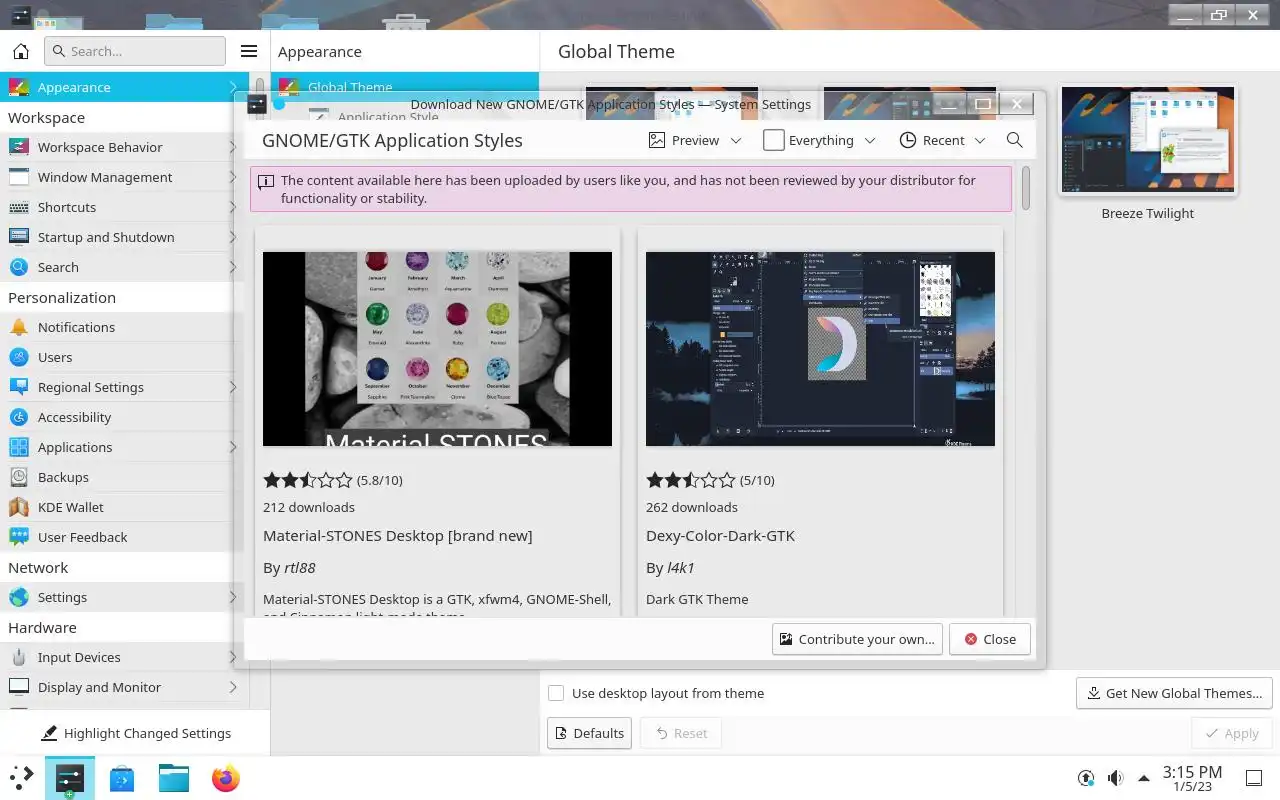Image resolution: width=1280 pixels, height=800 pixels.
Task: Click the Backups icon
Action: click(18, 477)
